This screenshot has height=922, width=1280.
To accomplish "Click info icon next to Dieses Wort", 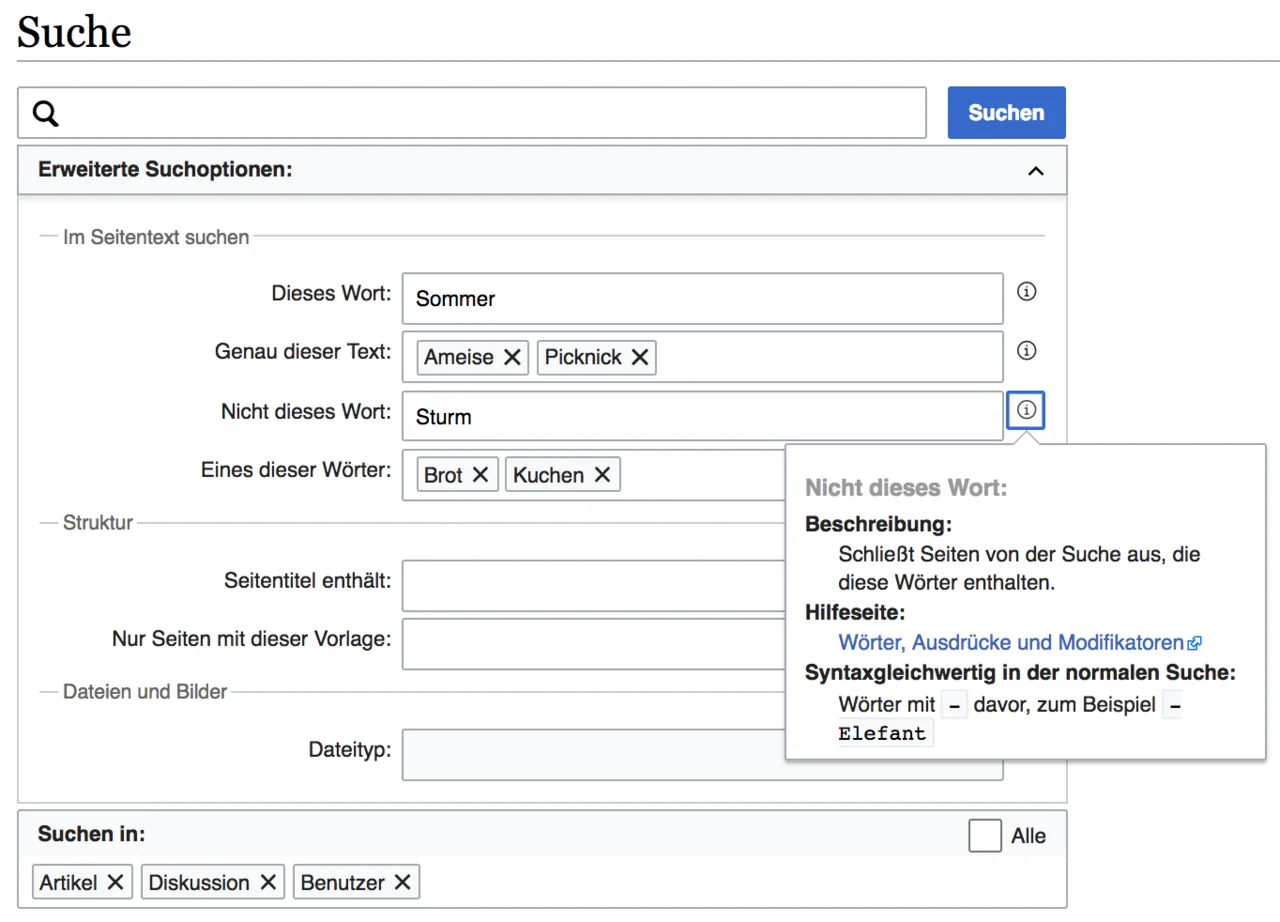I will [x=1026, y=292].
